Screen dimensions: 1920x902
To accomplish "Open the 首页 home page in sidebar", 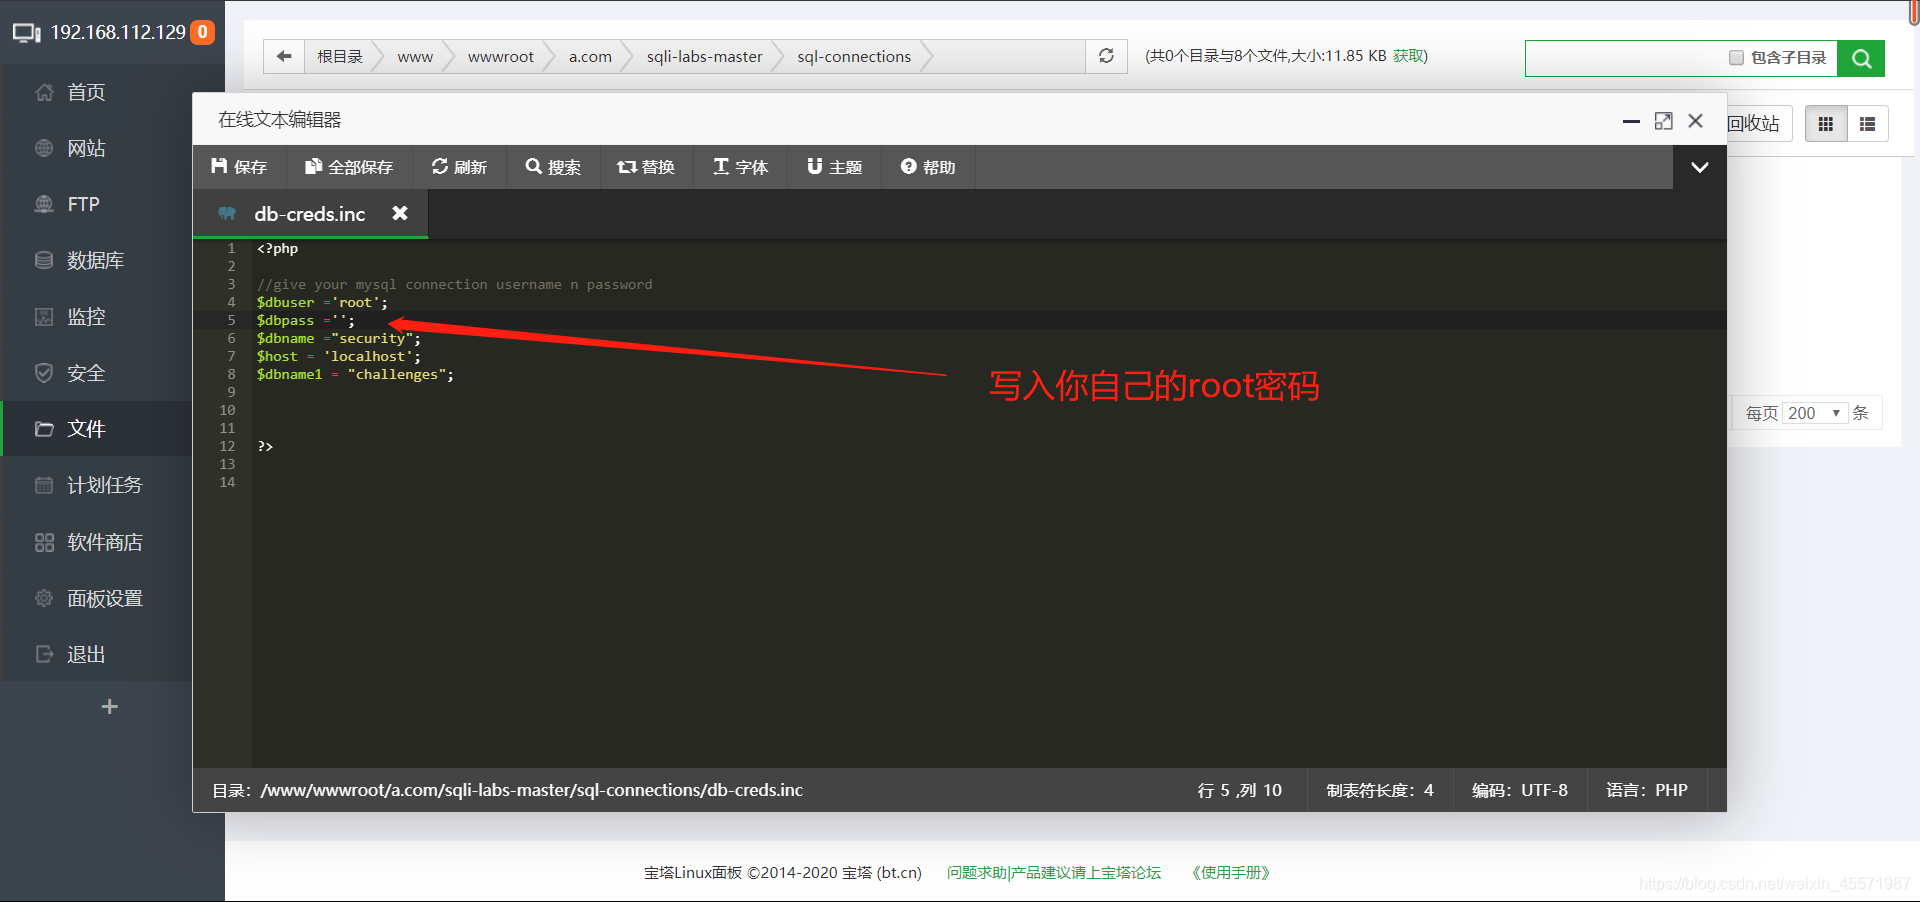I will 85,92.
